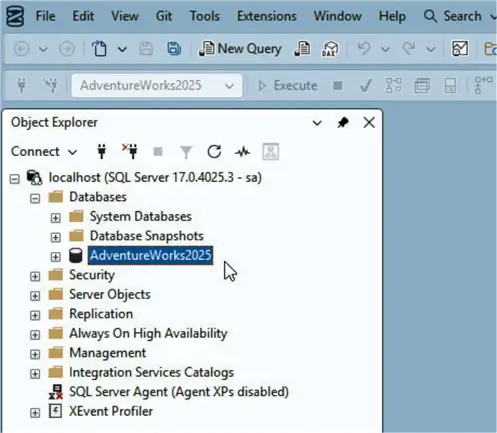
Task: Open the Object Explorer window position dropdown
Action: click(x=317, y=123)
